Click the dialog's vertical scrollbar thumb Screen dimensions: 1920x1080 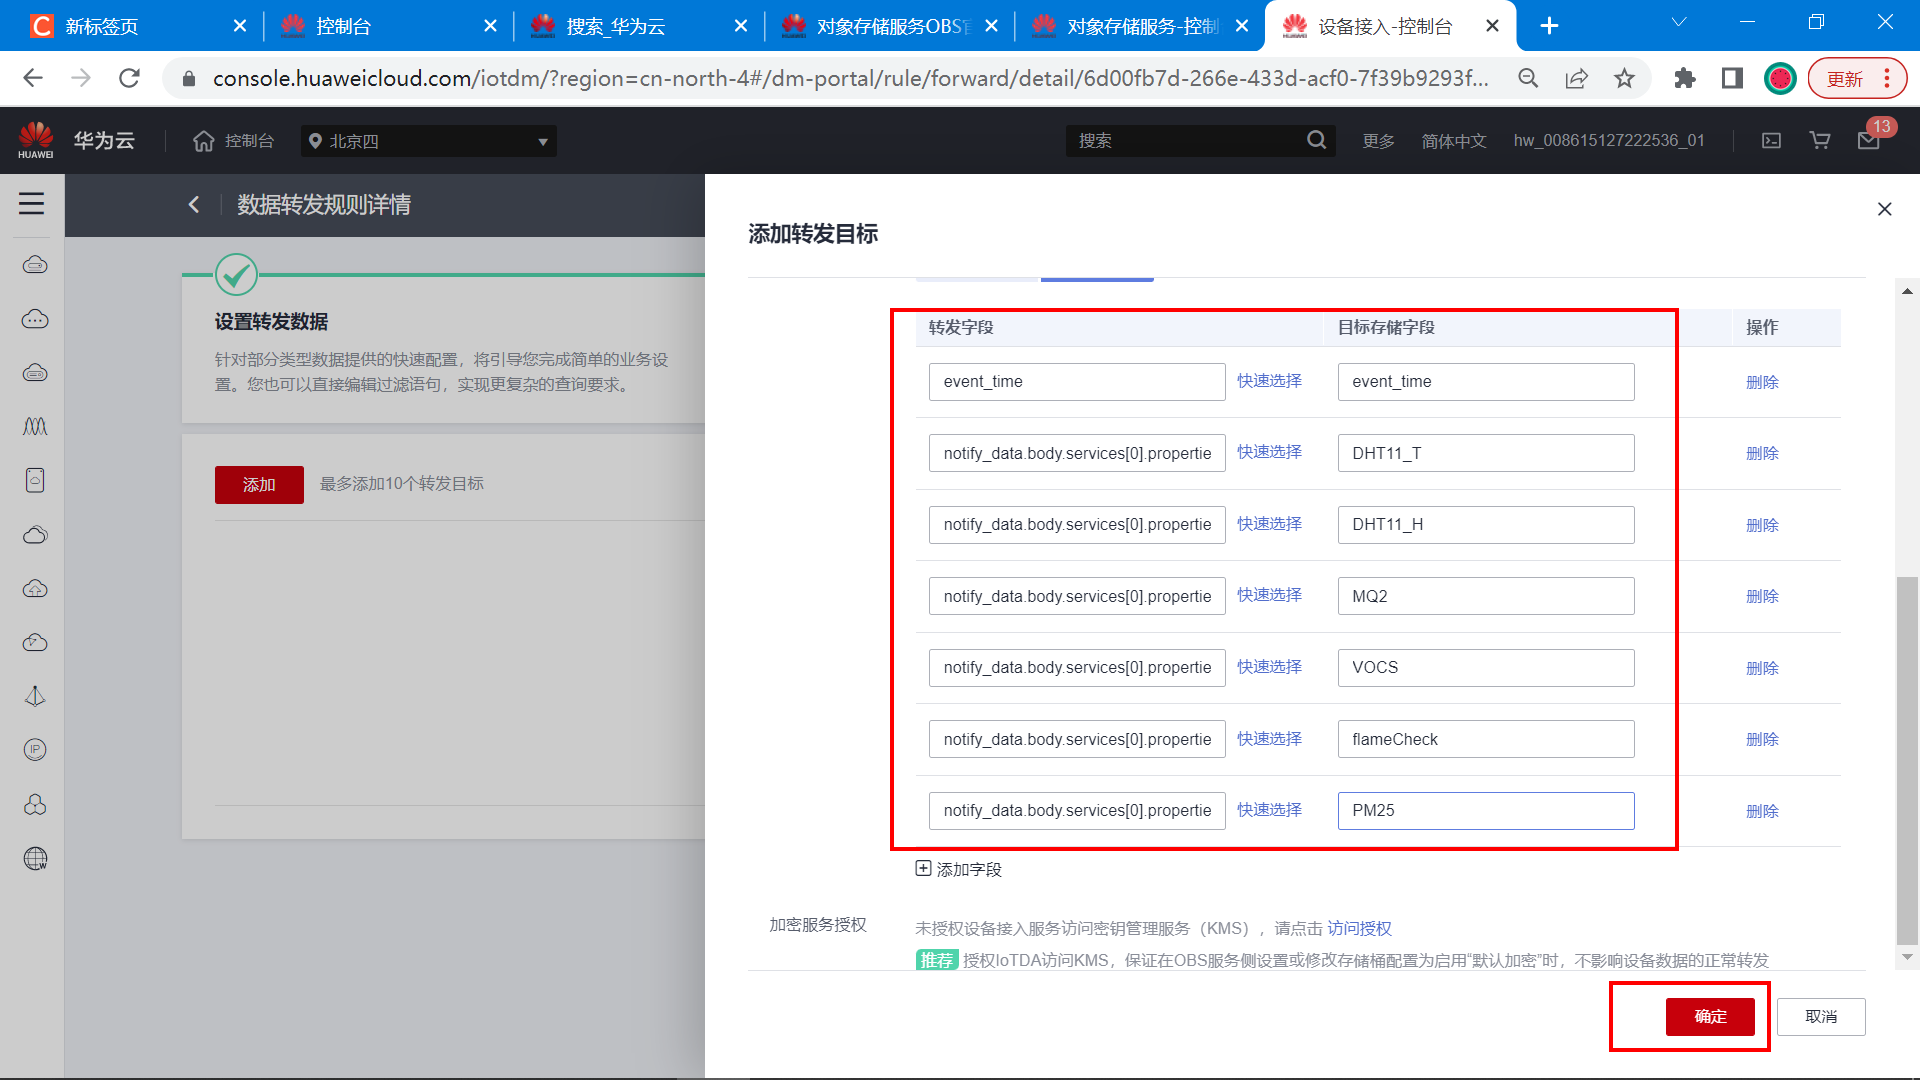pos(1907,760)
